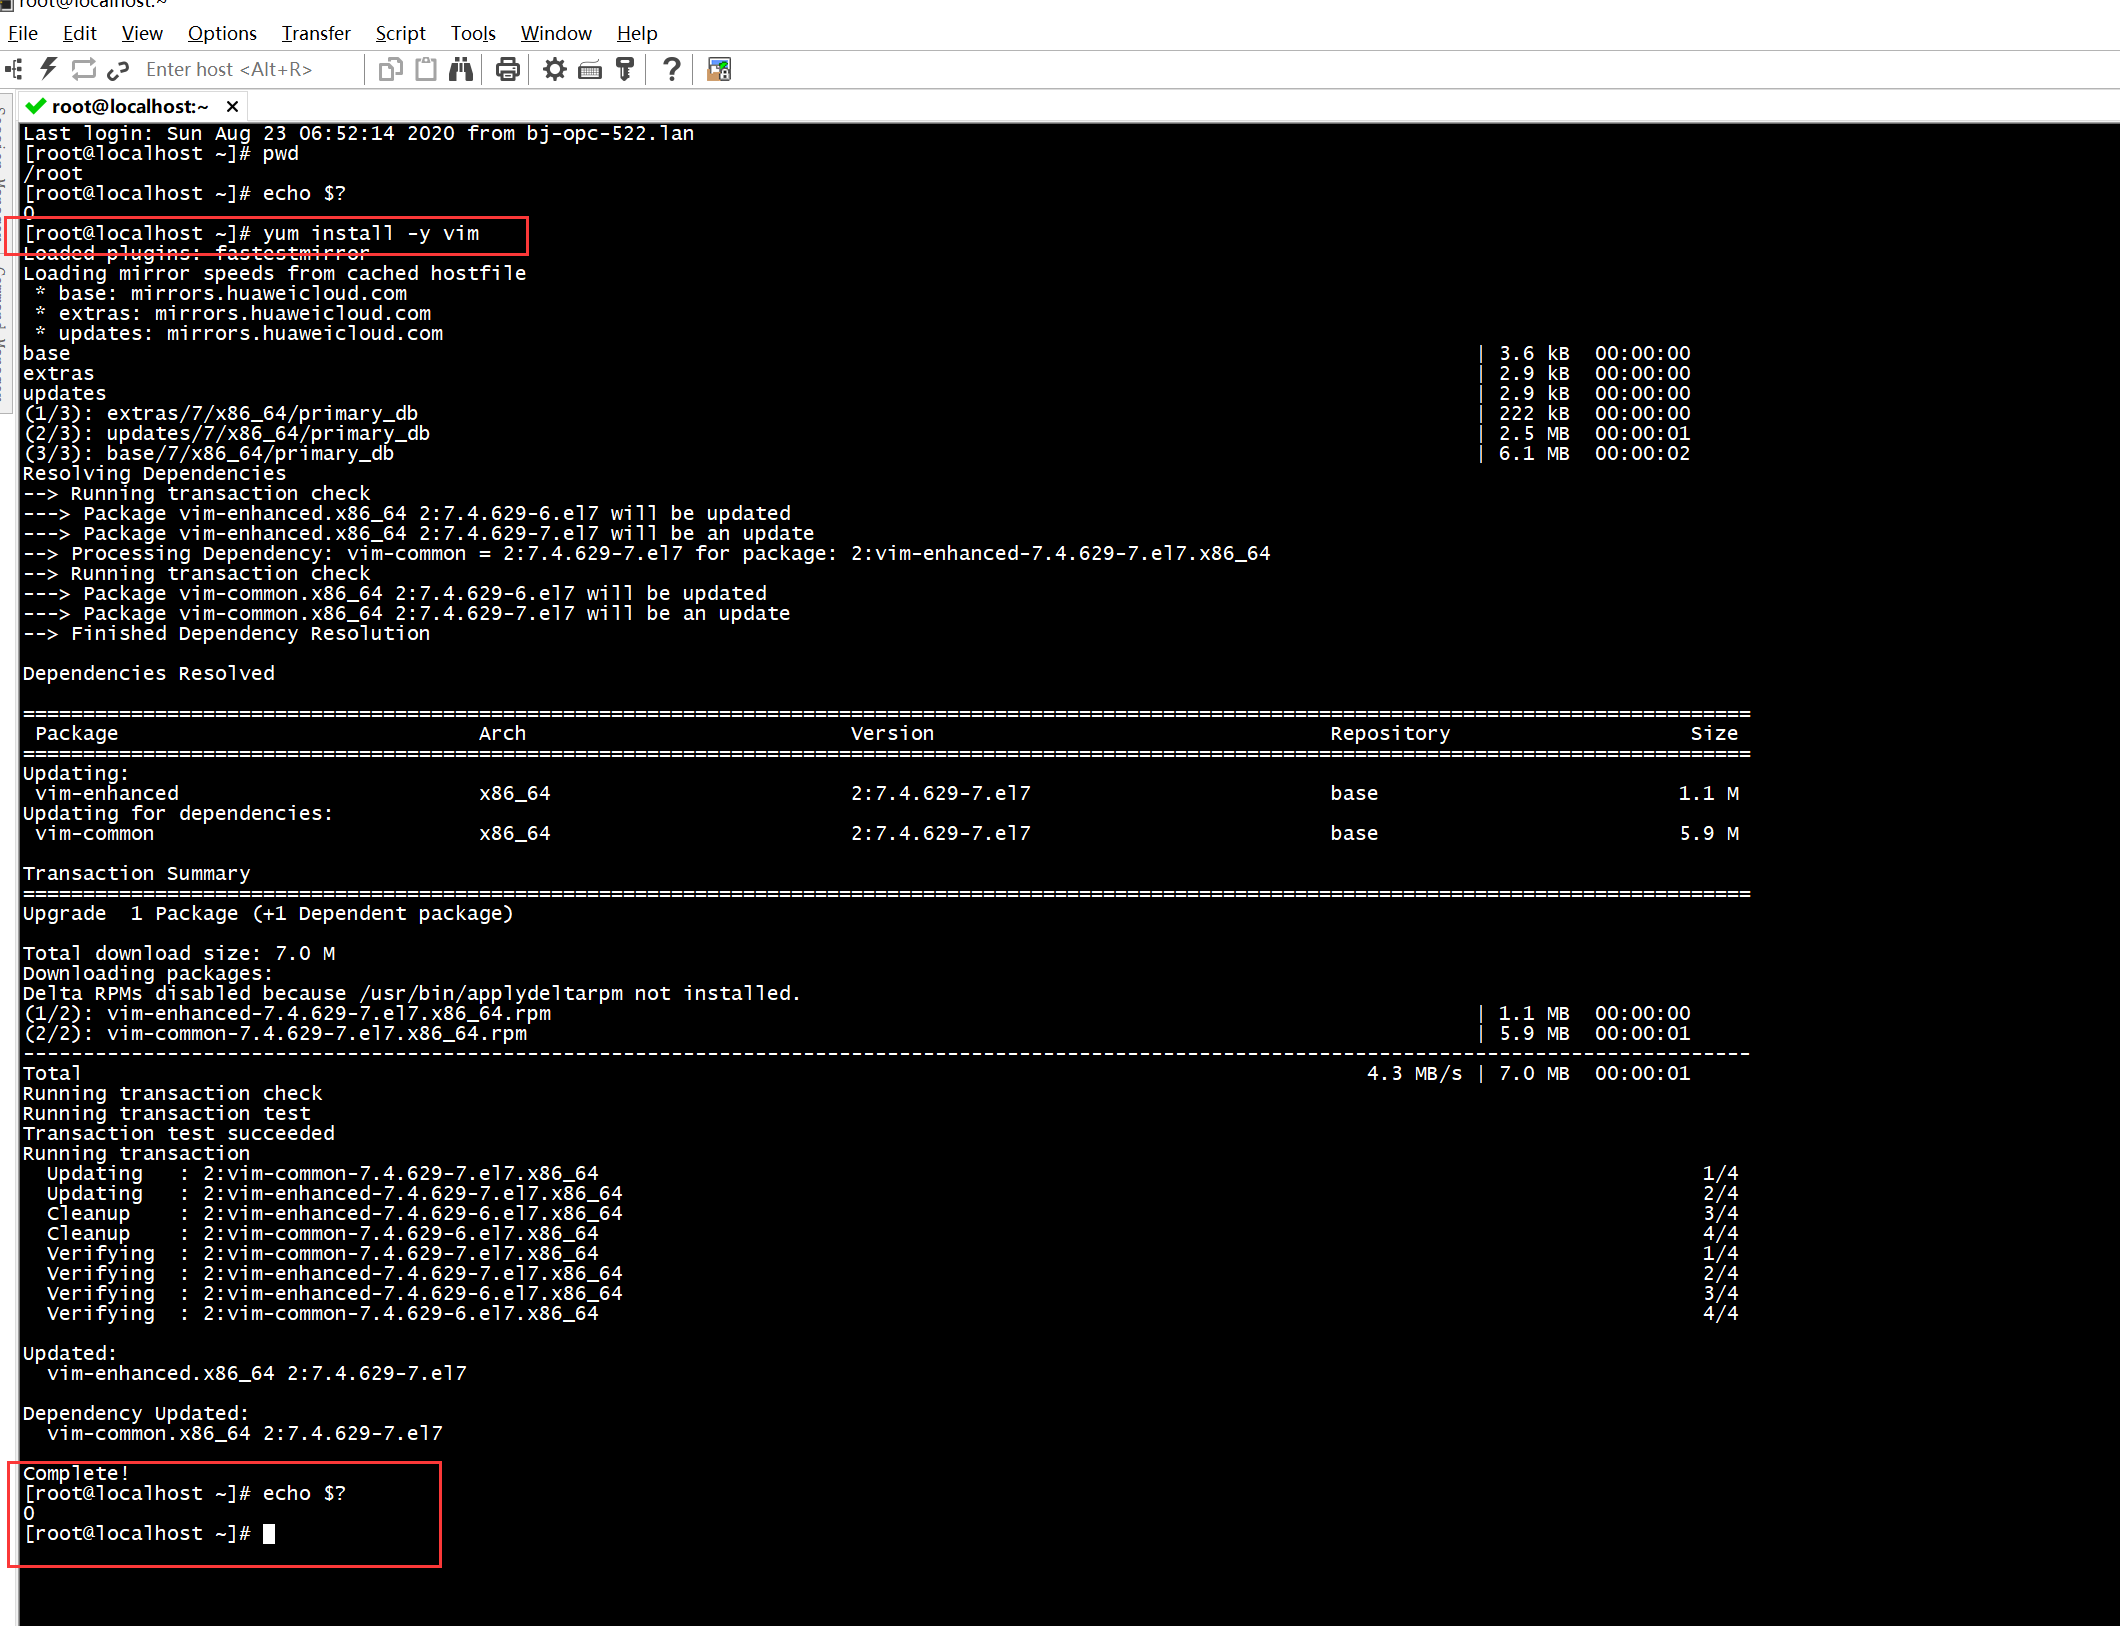Click the Public Key Assistant key icon
2120x1626 pixels.
(625, 69)
